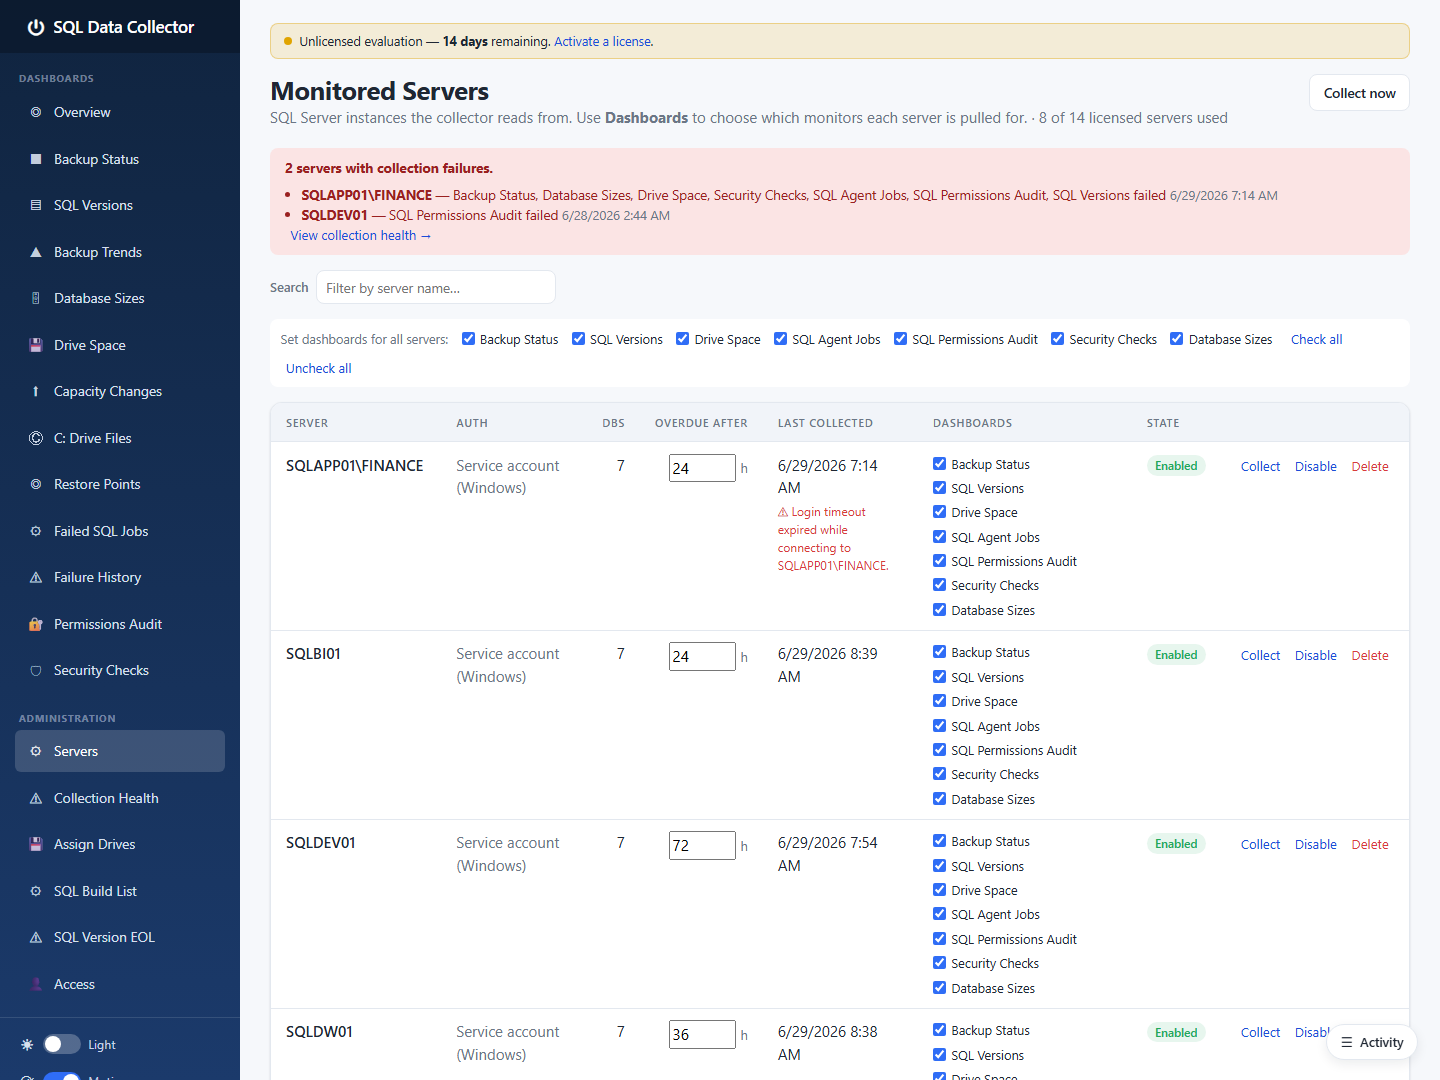Click the Restore Points icon

(36, 485)
